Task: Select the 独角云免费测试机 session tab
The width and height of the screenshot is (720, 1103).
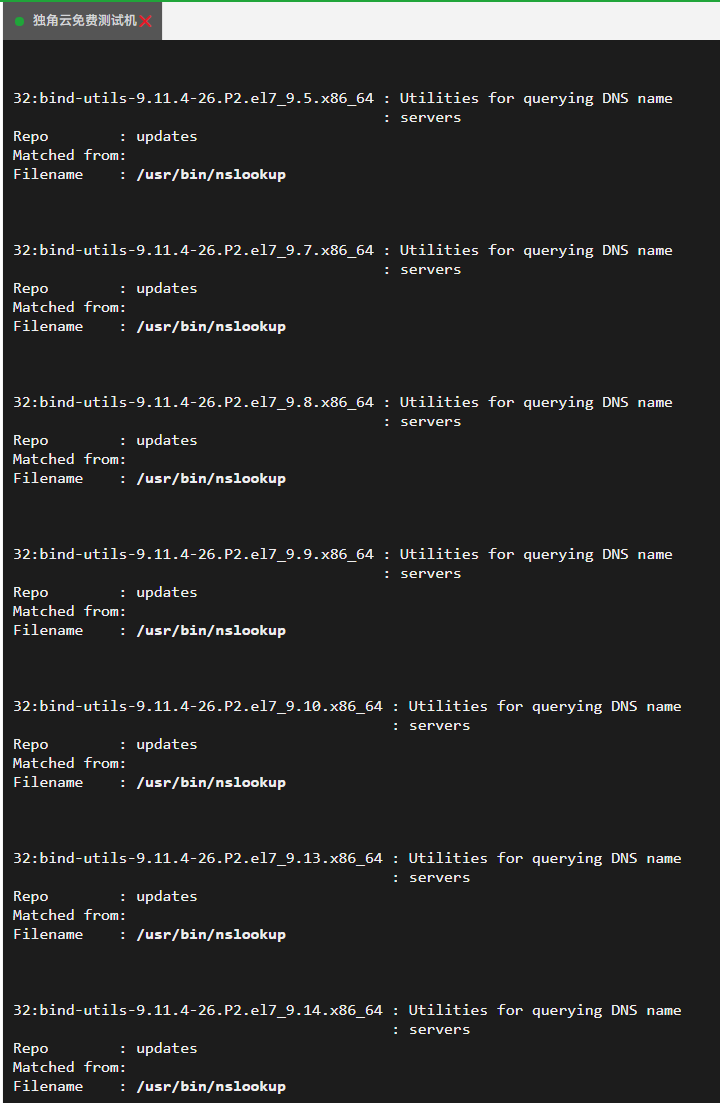Action: coord(82,21)
